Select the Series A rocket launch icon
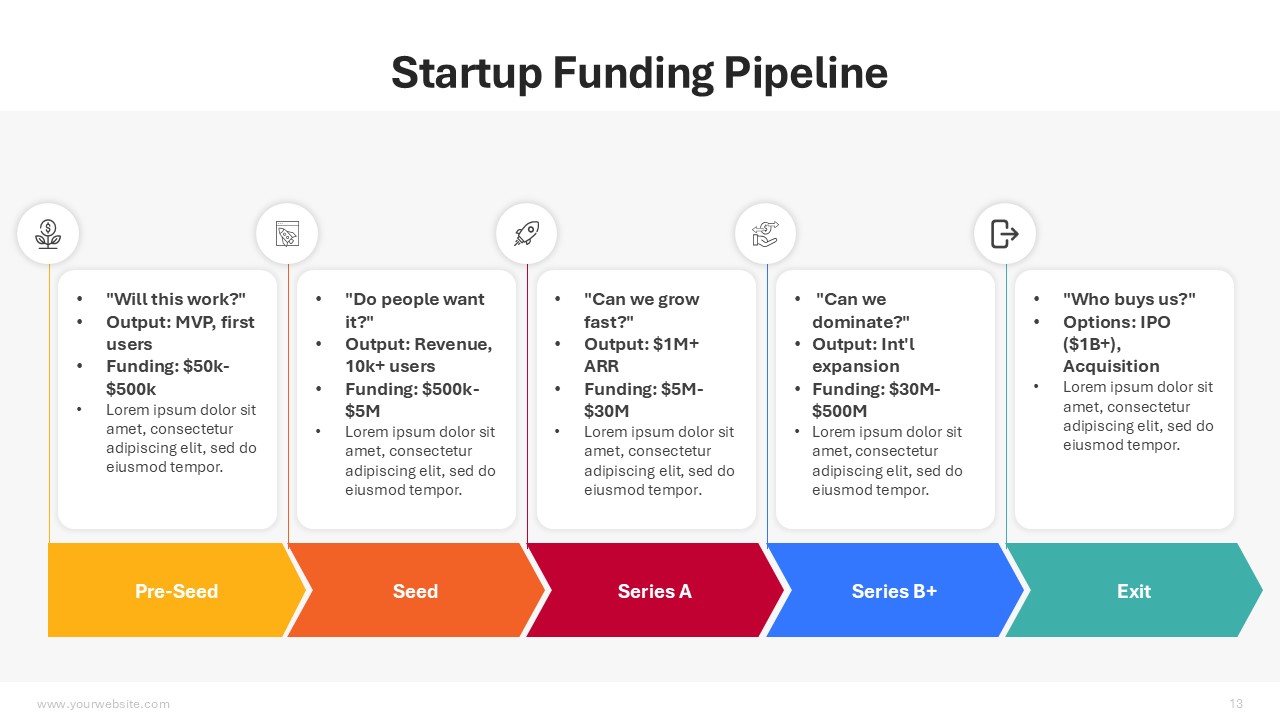Screen dimensions: 1280x720 click(527, 234)
